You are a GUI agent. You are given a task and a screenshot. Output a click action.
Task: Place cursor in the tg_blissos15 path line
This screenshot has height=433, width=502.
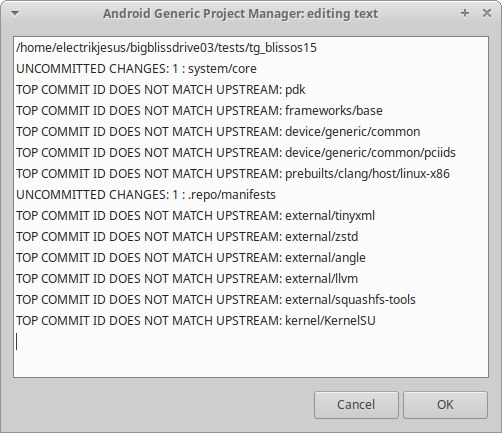[166, 48]
